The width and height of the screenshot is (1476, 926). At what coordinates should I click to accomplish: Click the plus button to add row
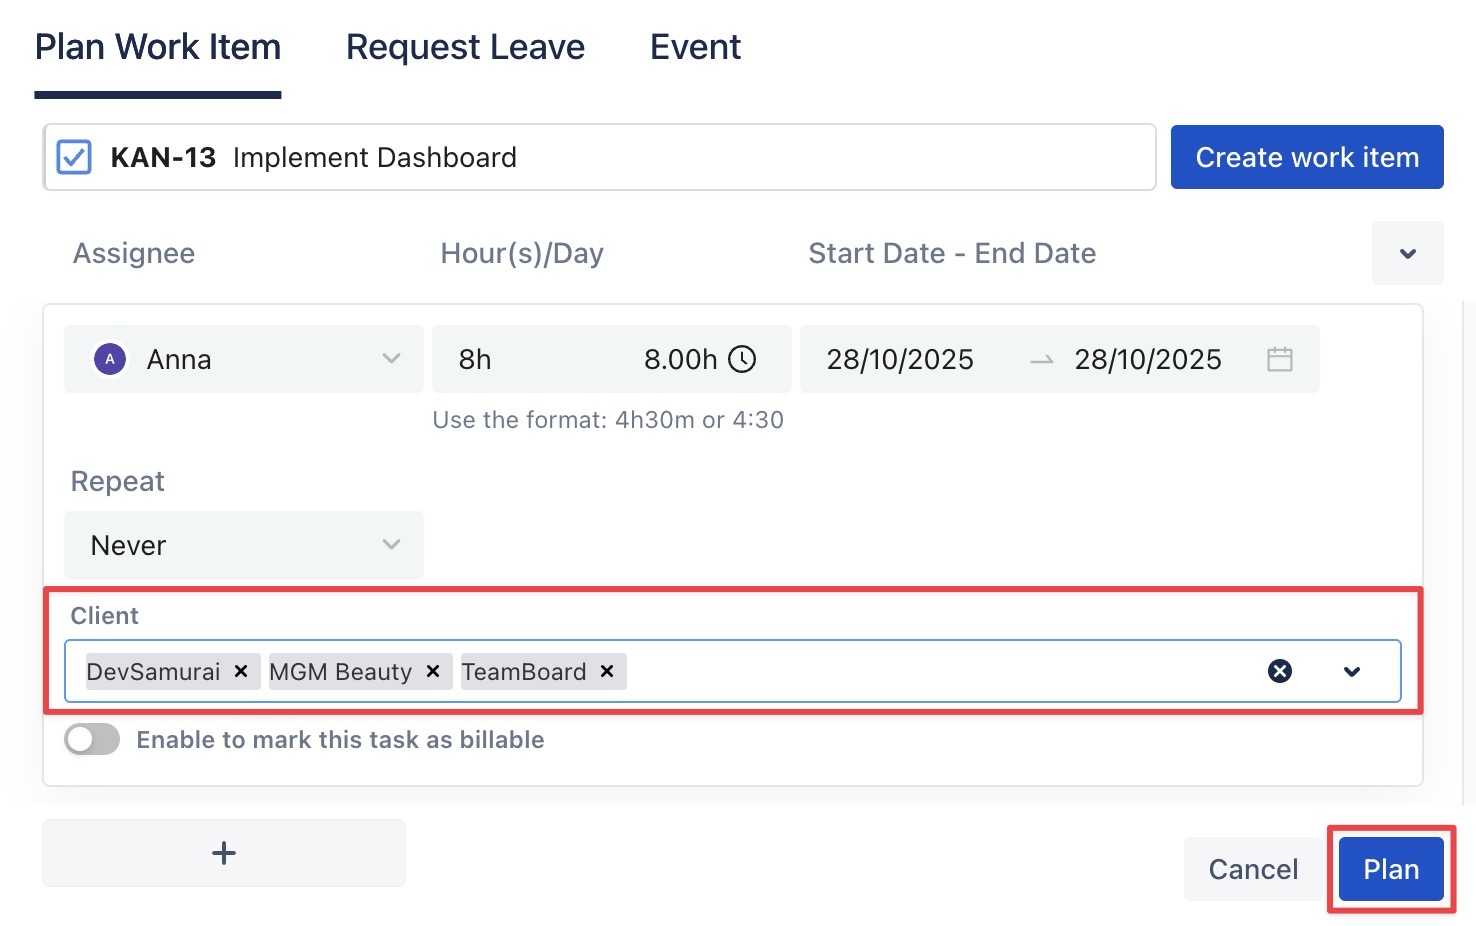[224, 853]
